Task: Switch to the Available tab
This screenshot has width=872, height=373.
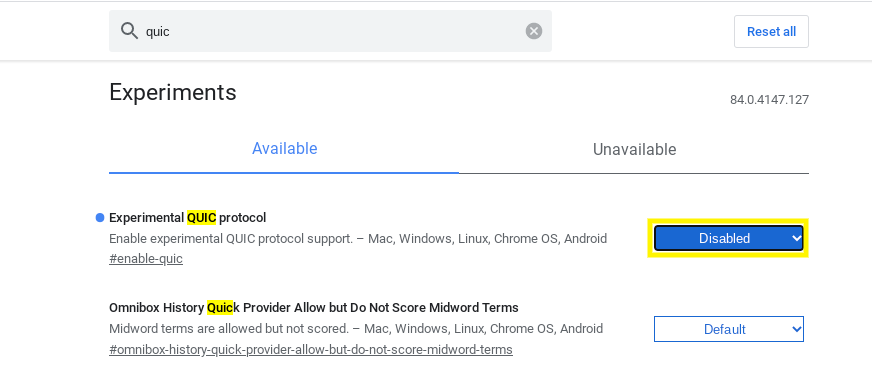Action: point(284,149)
